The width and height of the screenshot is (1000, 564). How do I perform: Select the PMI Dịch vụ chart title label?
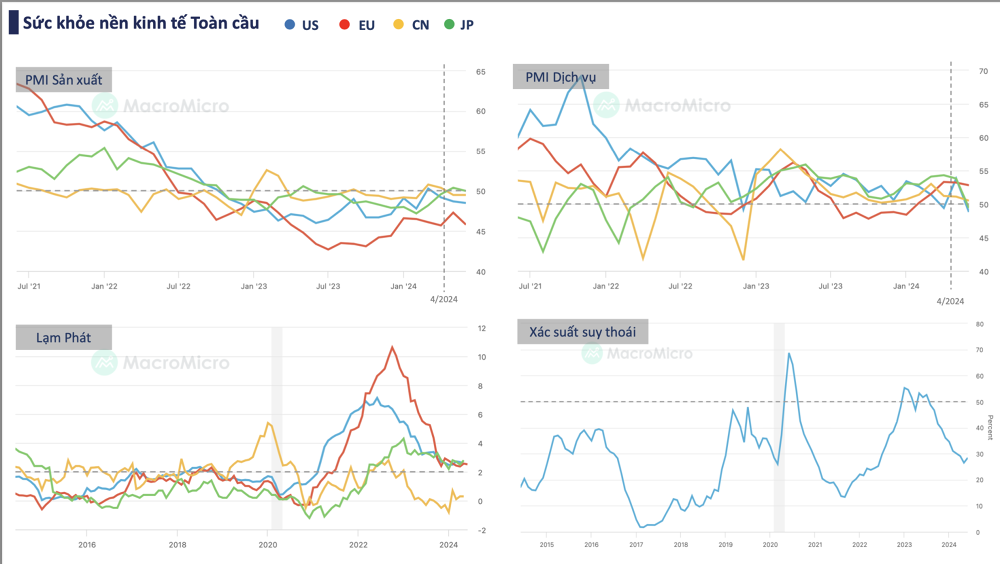pyautogui.click(x=560, y=77)
